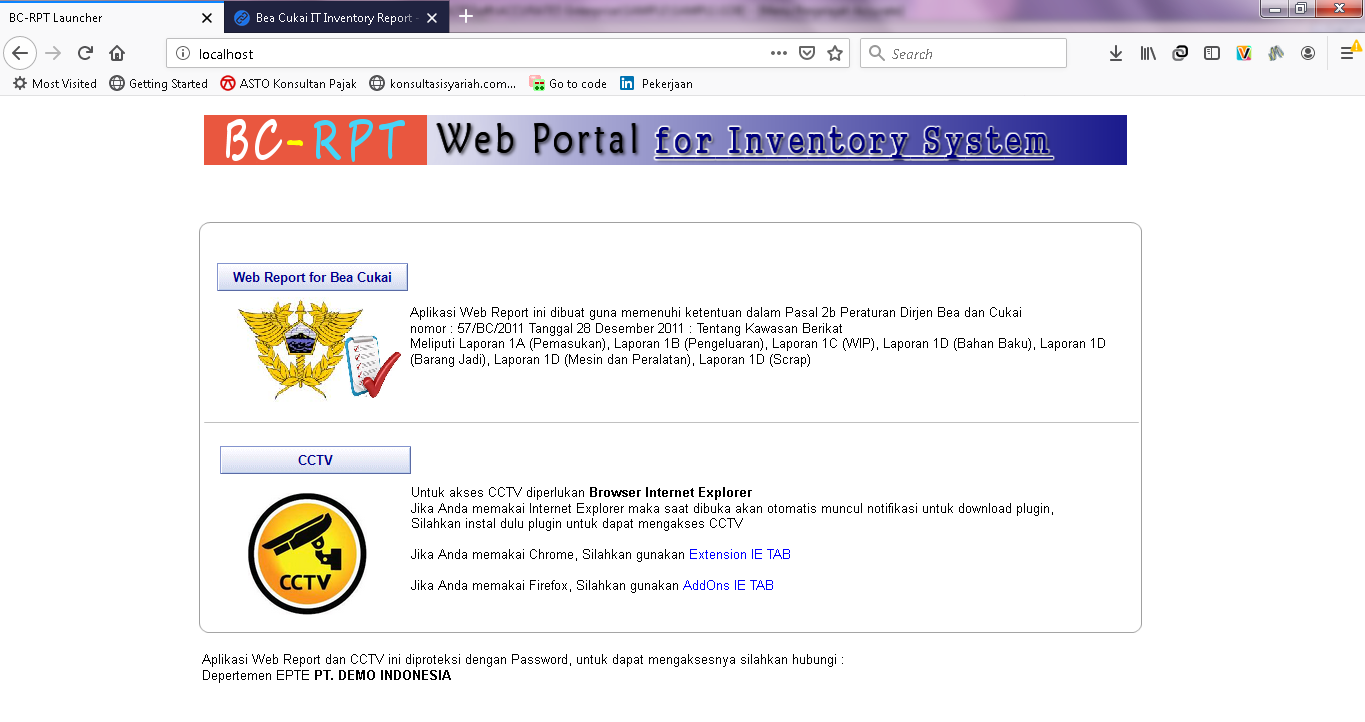
Task: Open the Downloads panel icon
Action: (x=1115, y=53)
